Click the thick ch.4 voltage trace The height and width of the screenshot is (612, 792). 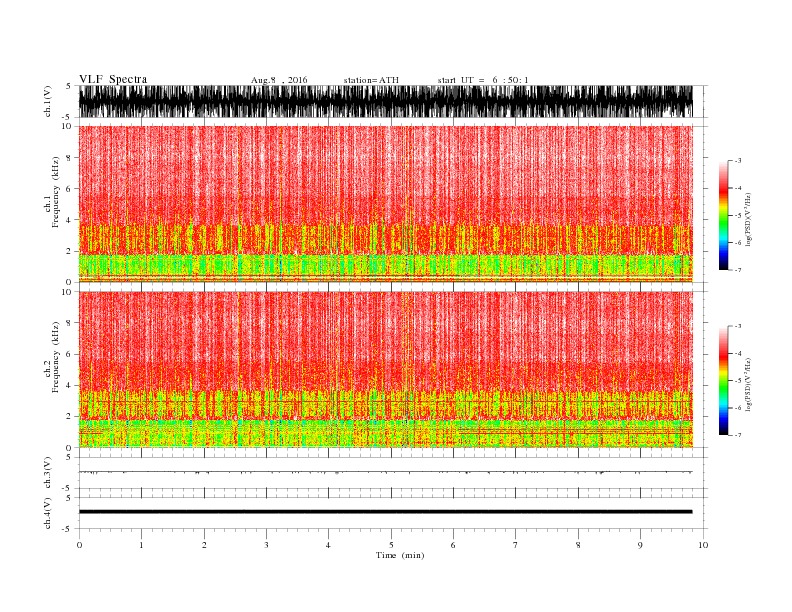pos(385,512)
